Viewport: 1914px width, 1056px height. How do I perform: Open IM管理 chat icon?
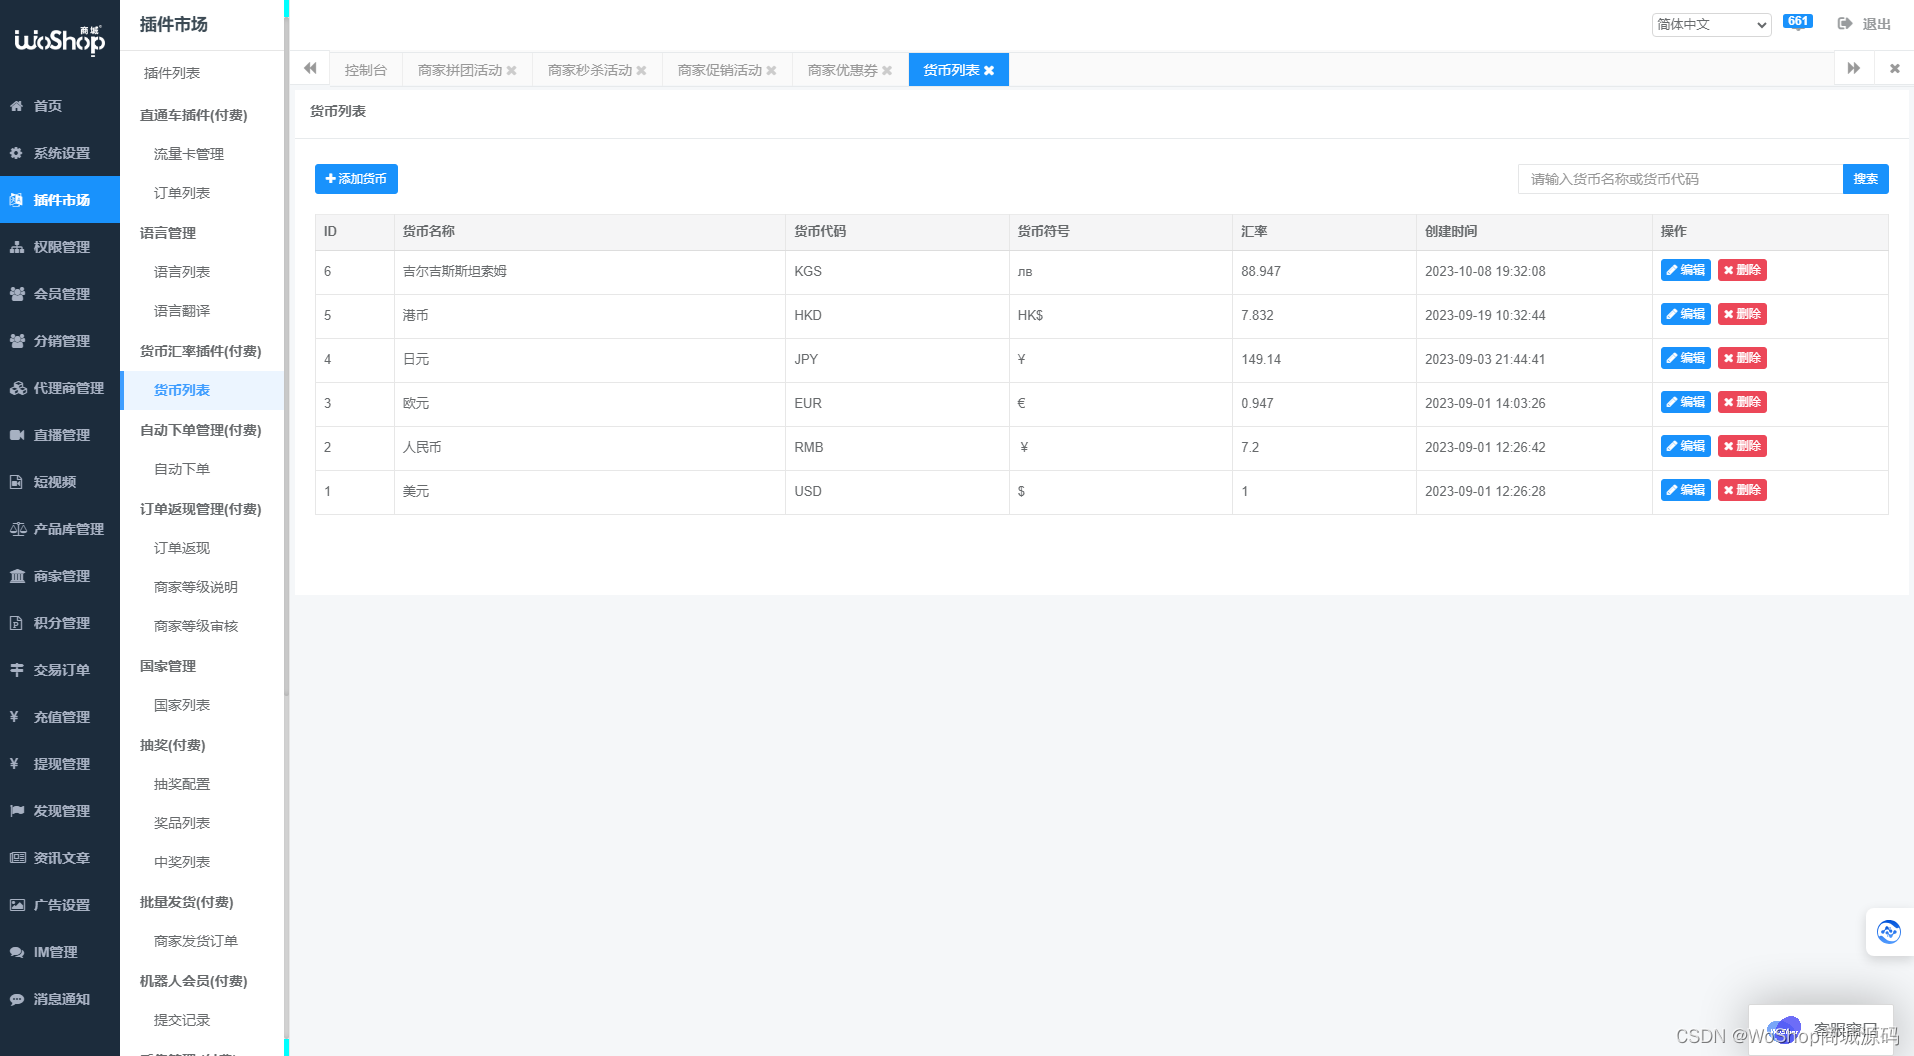(17, 952)
